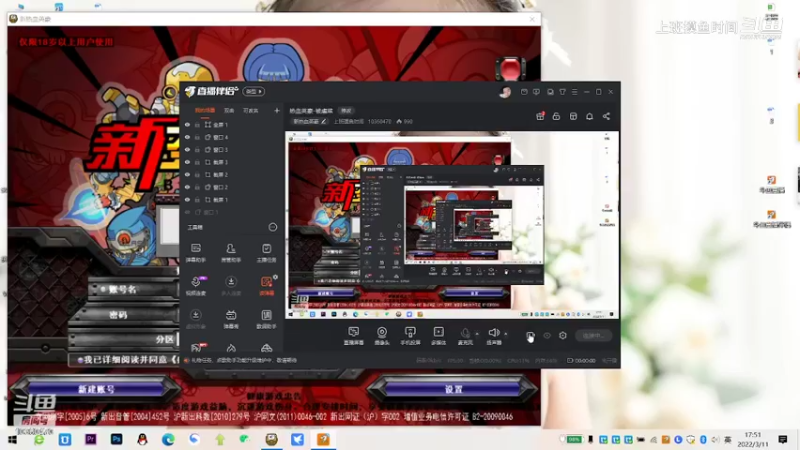Open the server region tag beside the logo
Image resolution: width=800 pixels, height=450 pixels.
[x=254, y=91]
